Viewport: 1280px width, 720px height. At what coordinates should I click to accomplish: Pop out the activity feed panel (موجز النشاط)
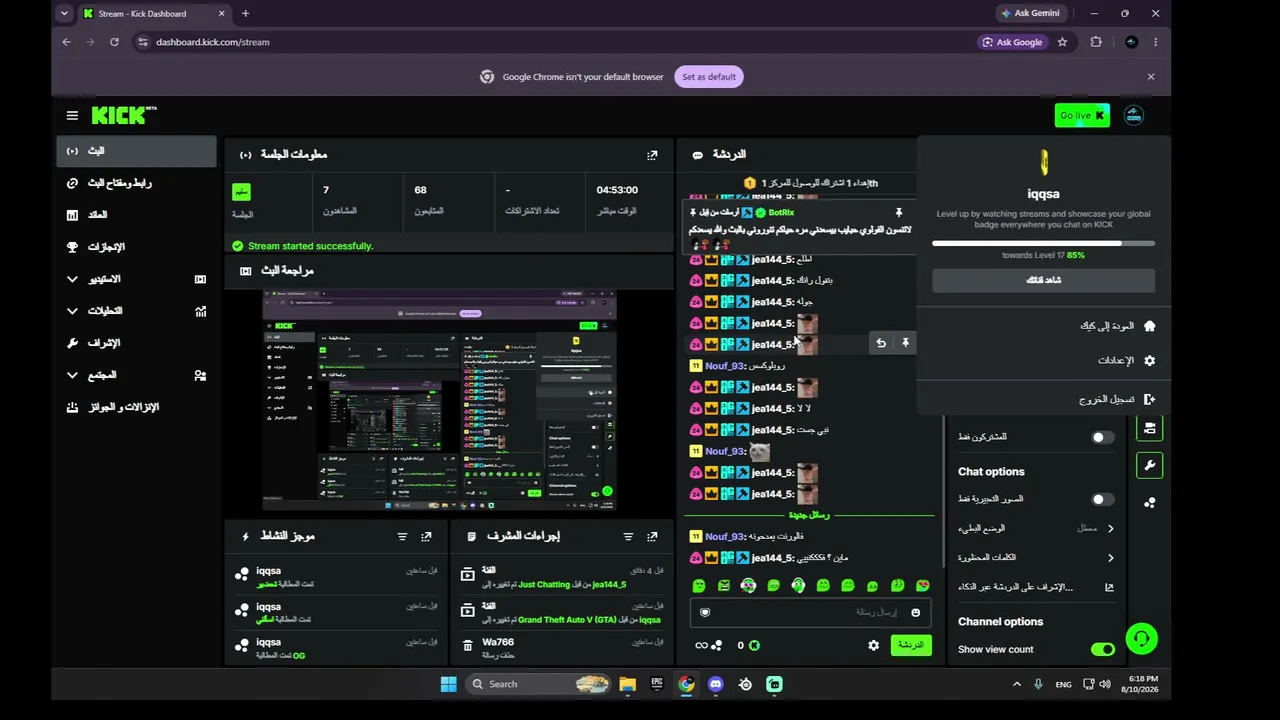[426, 537]
